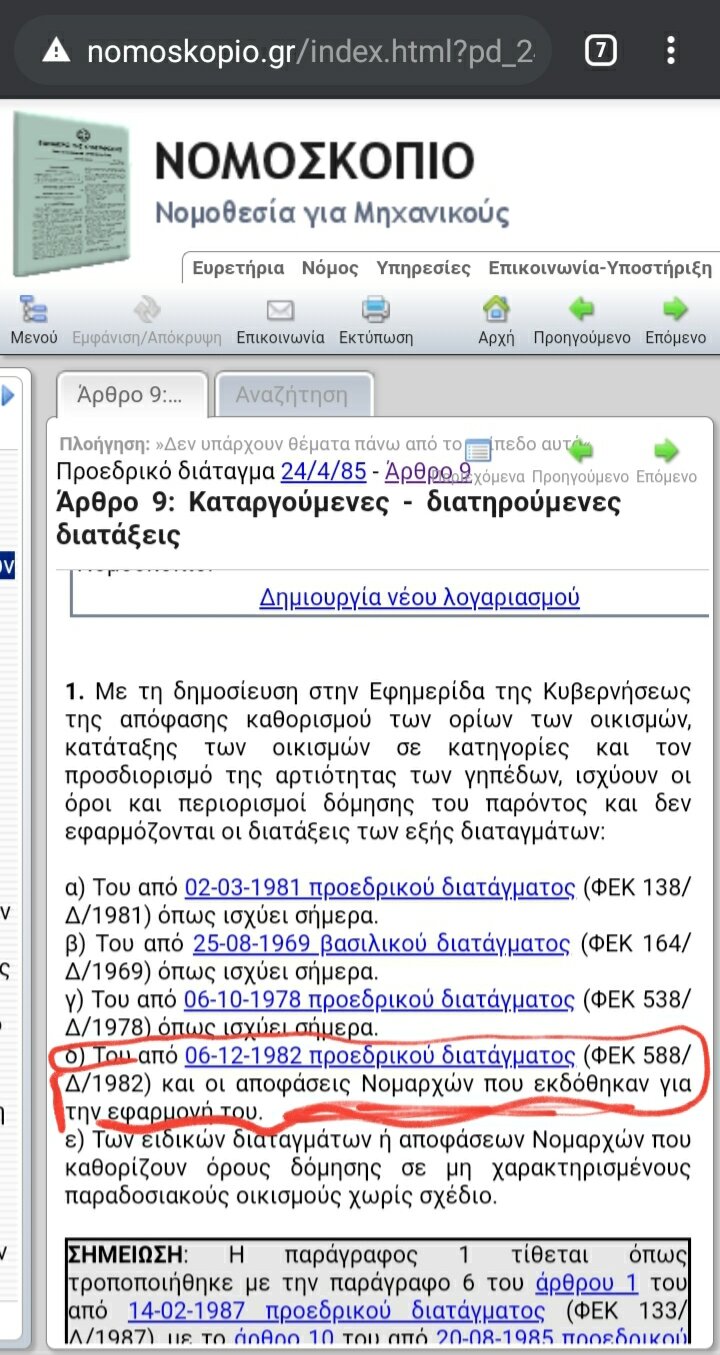Click the Εκτύπωση printer icon
The image size is (720, 1355).
pyautogui.click(x=375, y=309)
